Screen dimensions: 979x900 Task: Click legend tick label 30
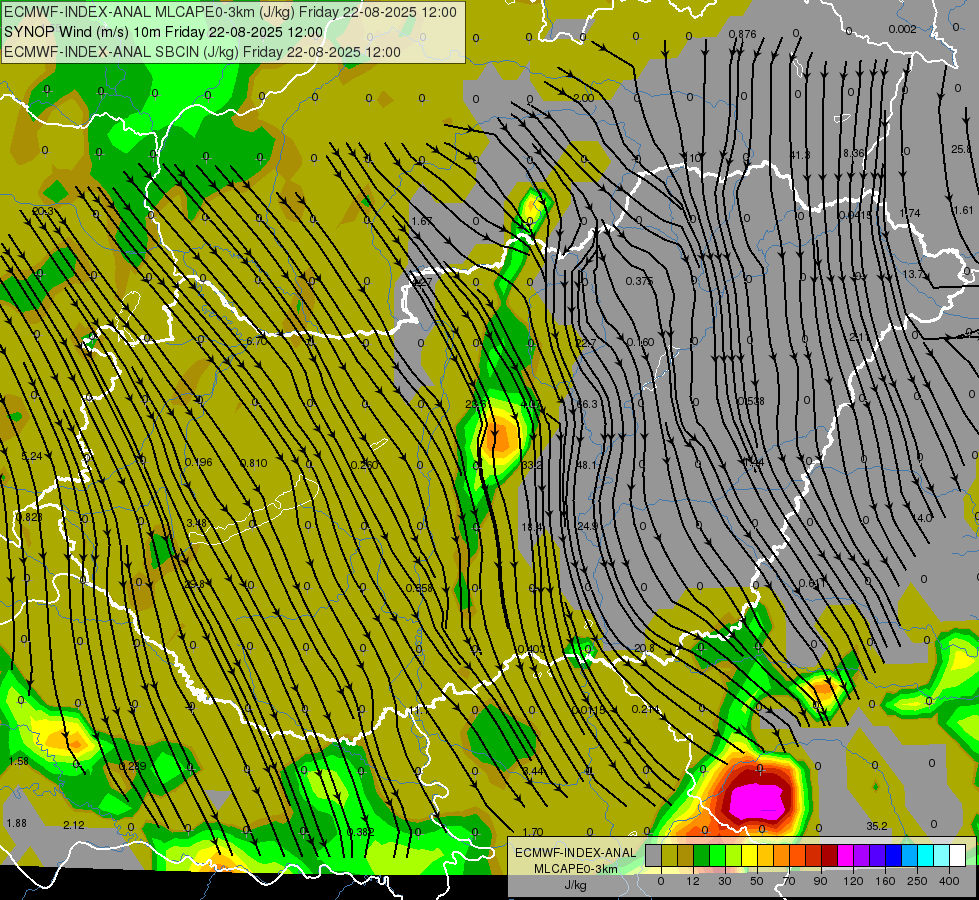click(724, 881)
